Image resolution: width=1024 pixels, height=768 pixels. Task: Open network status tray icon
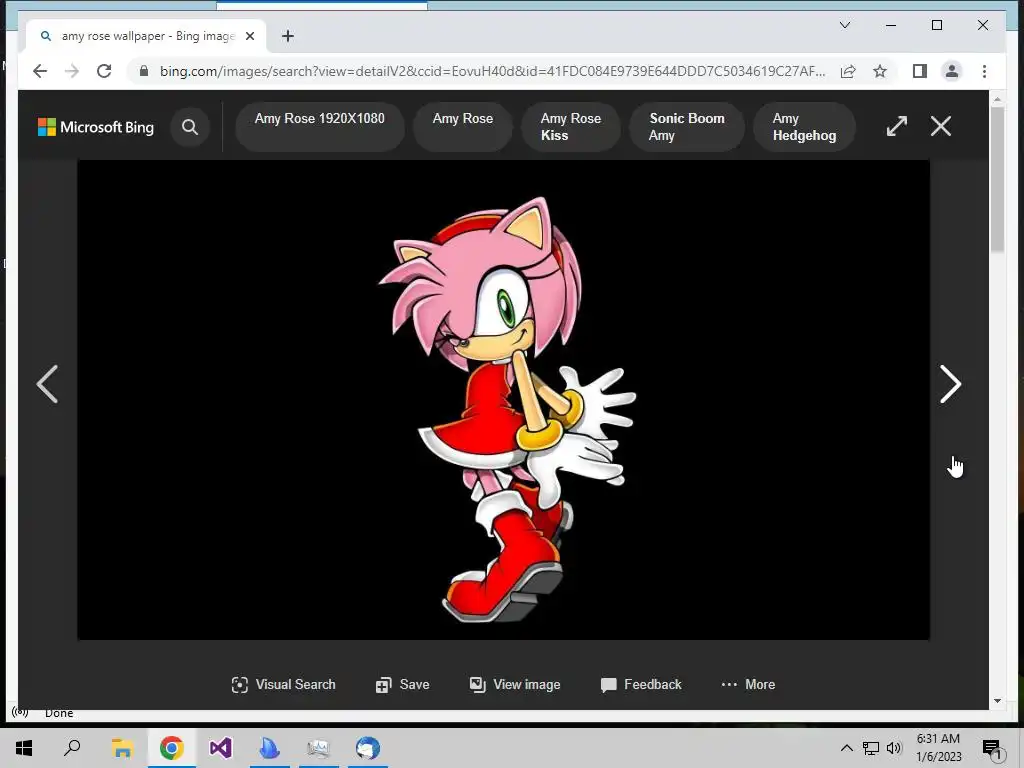pos(871,748)
